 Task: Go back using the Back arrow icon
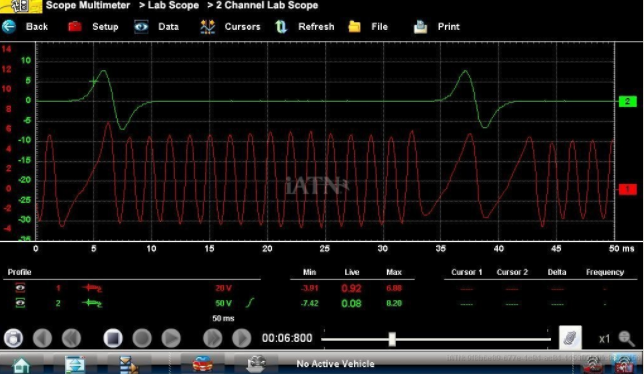tap(9, 27)
